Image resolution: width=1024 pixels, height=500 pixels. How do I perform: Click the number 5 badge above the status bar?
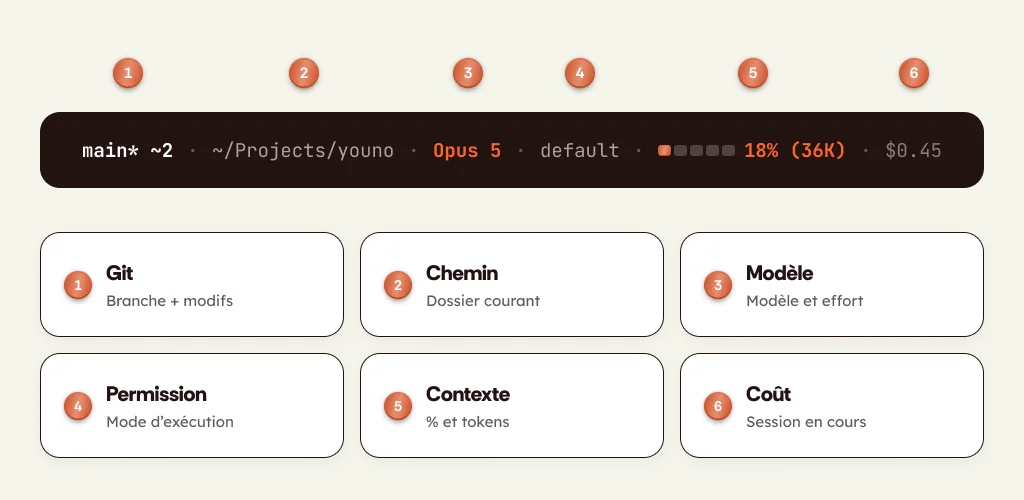click(x=753, y=73)
